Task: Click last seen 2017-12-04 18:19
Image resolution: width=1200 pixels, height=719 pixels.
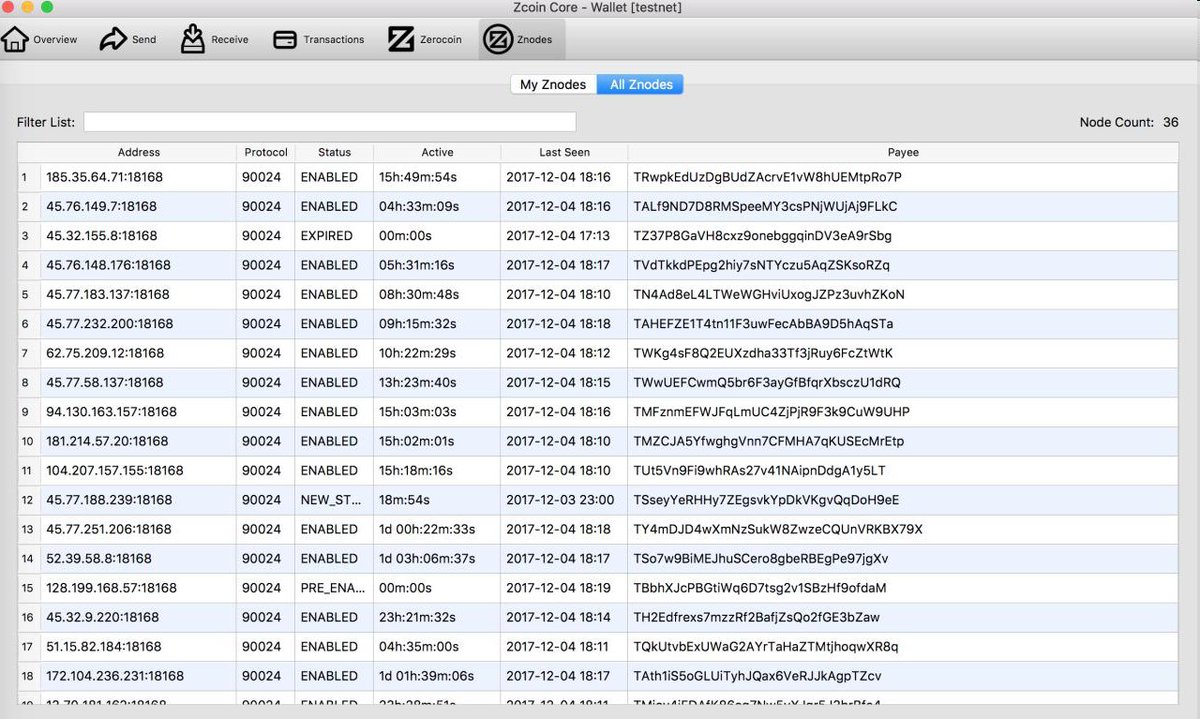Action: tap(558, 588)
